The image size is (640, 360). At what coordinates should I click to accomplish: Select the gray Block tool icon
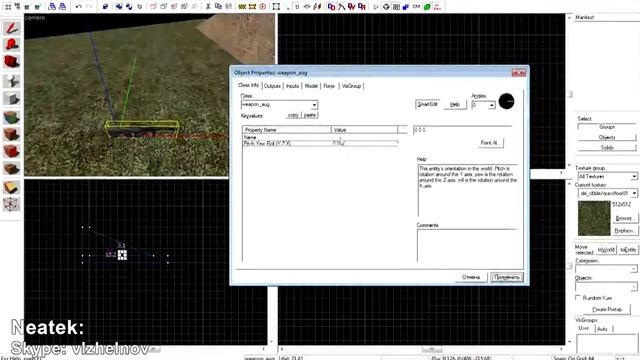tap(11, 98)
